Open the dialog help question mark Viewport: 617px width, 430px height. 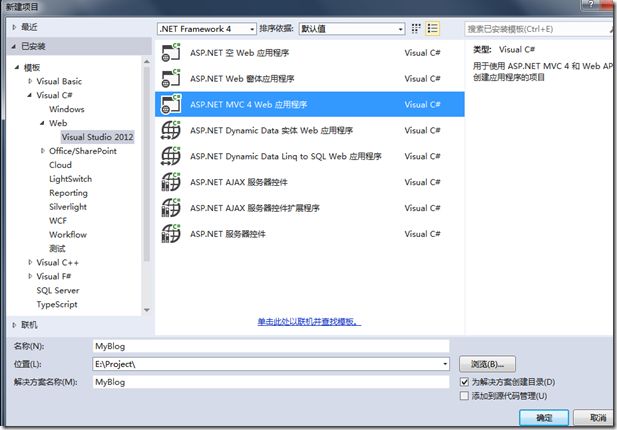[590, 4]
